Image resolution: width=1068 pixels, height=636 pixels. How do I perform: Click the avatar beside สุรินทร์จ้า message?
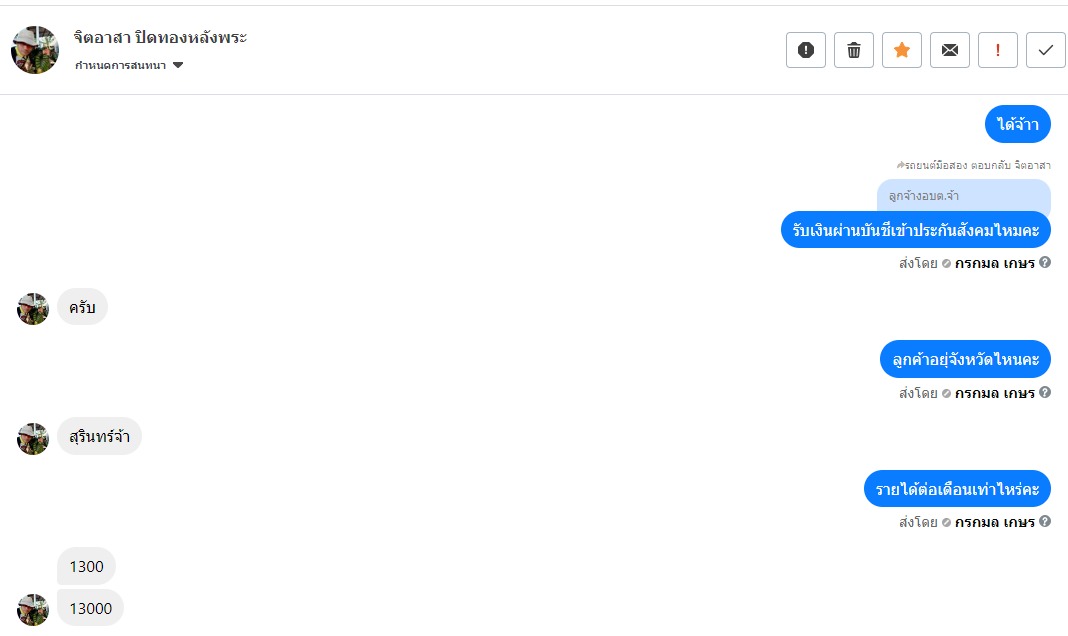[33, 439]
